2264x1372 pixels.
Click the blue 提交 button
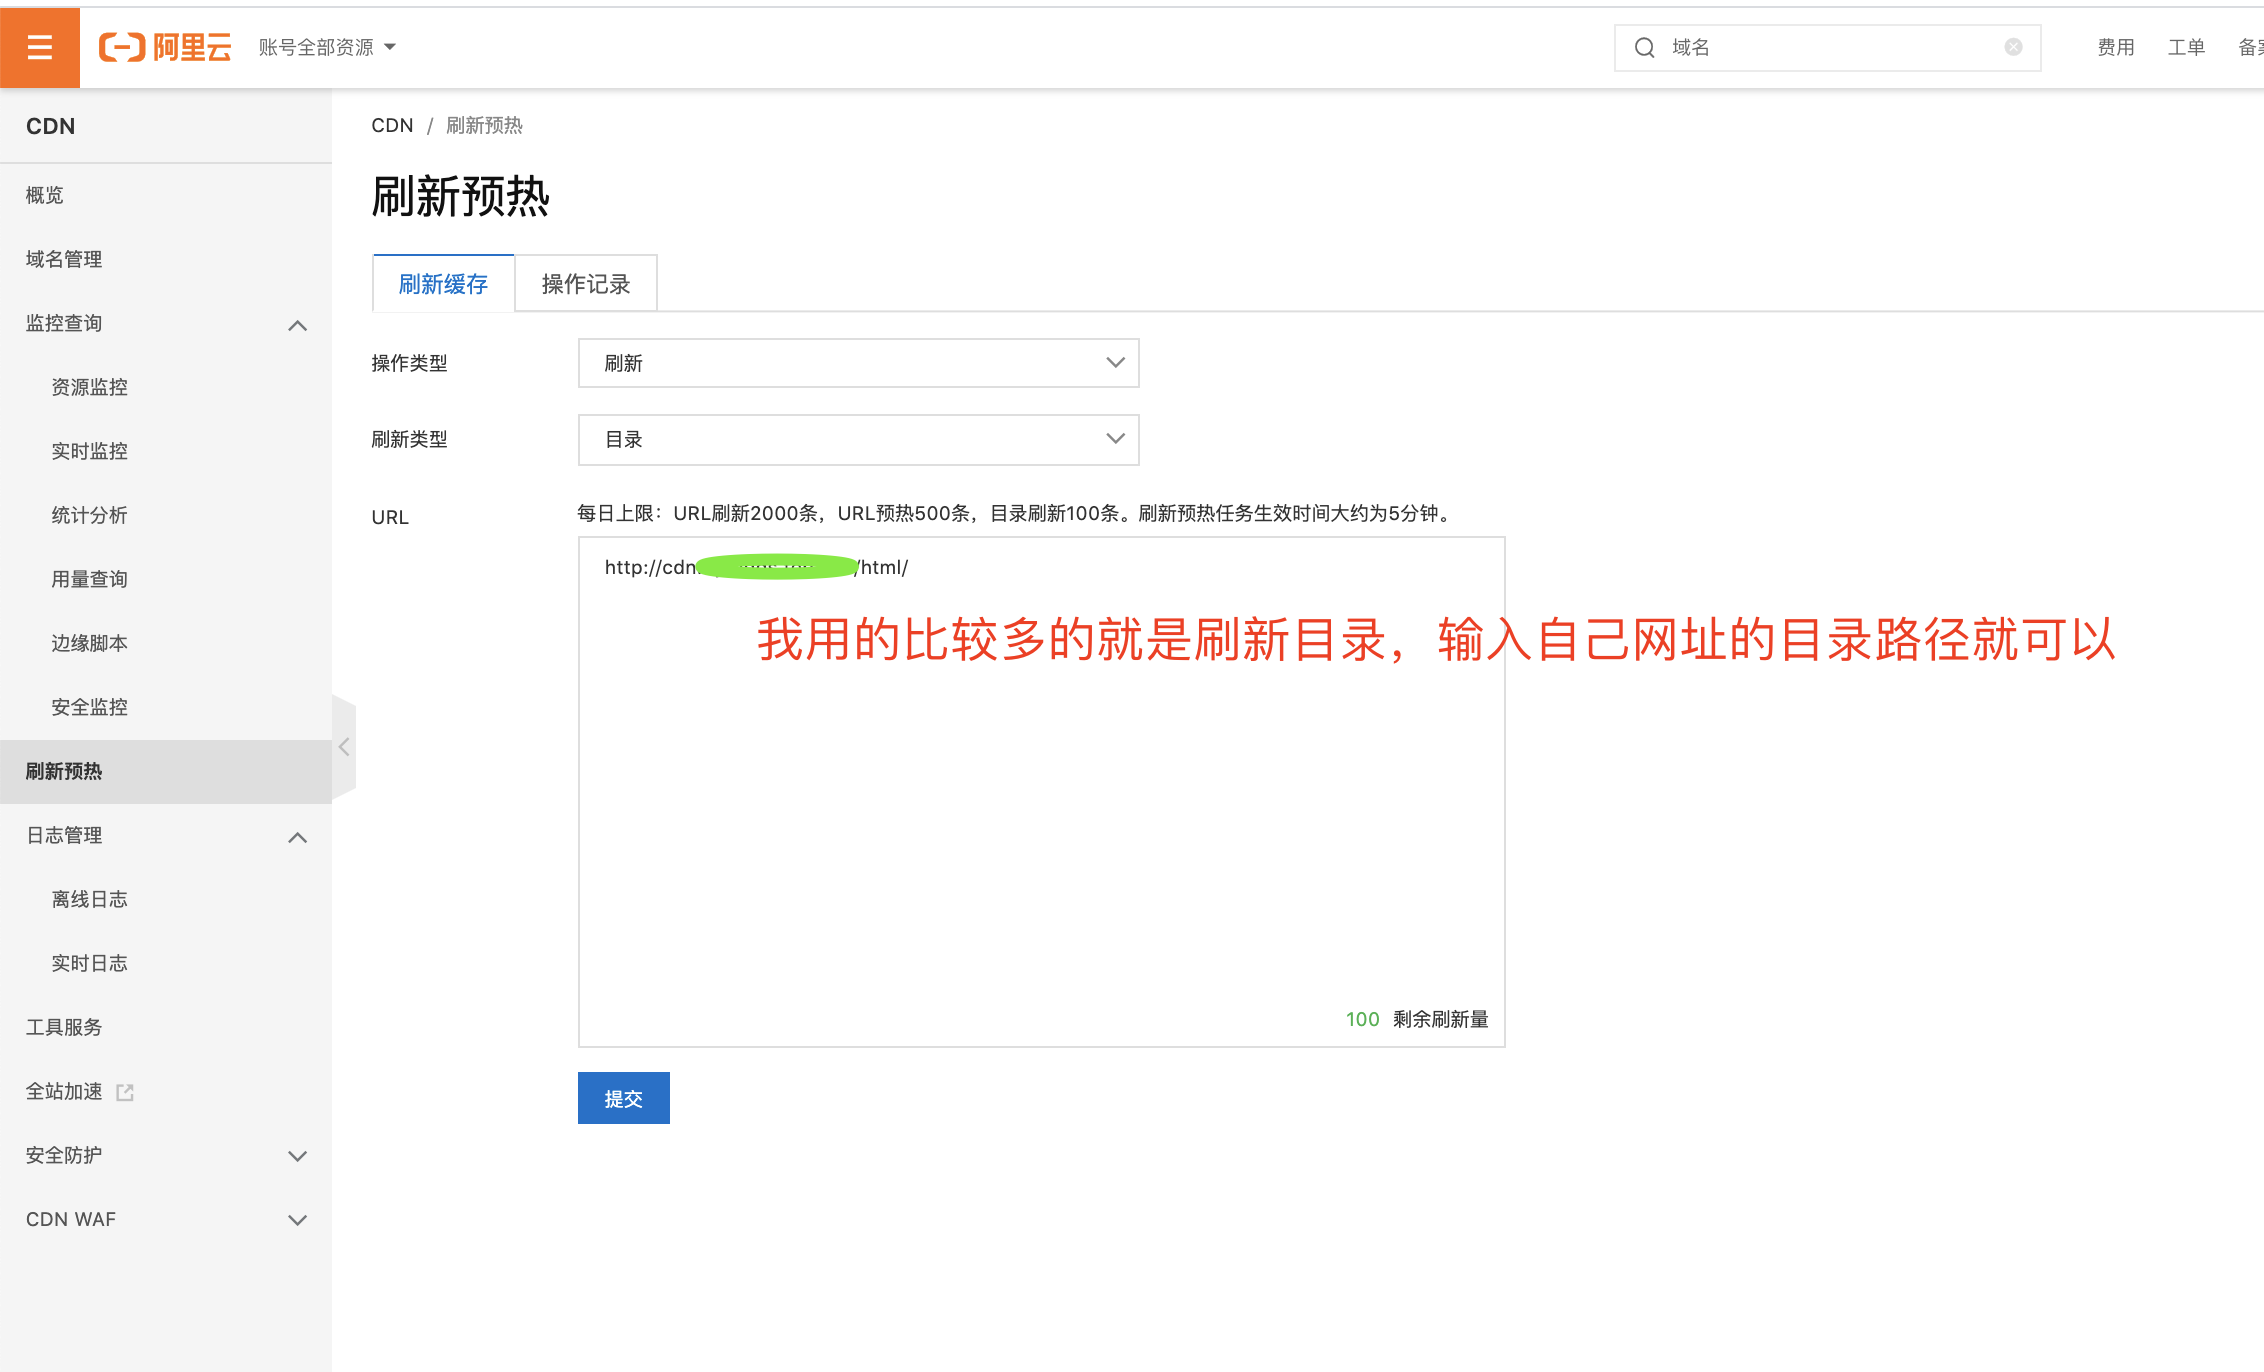point(623,1098)
